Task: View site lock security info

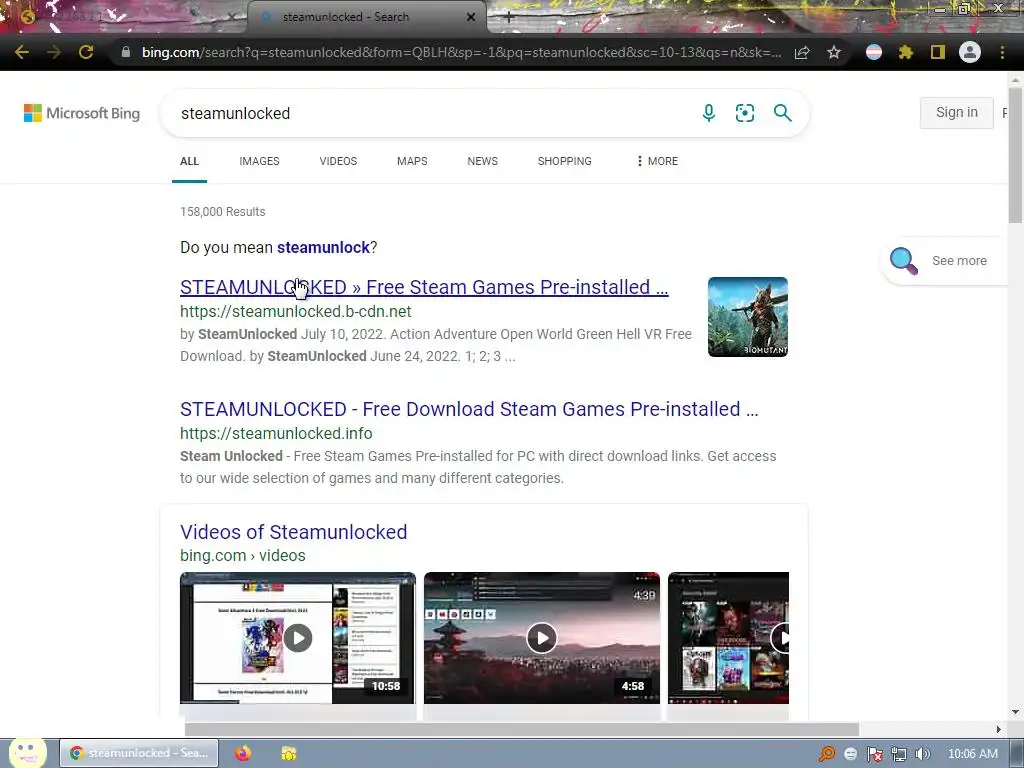Action: 125,52
